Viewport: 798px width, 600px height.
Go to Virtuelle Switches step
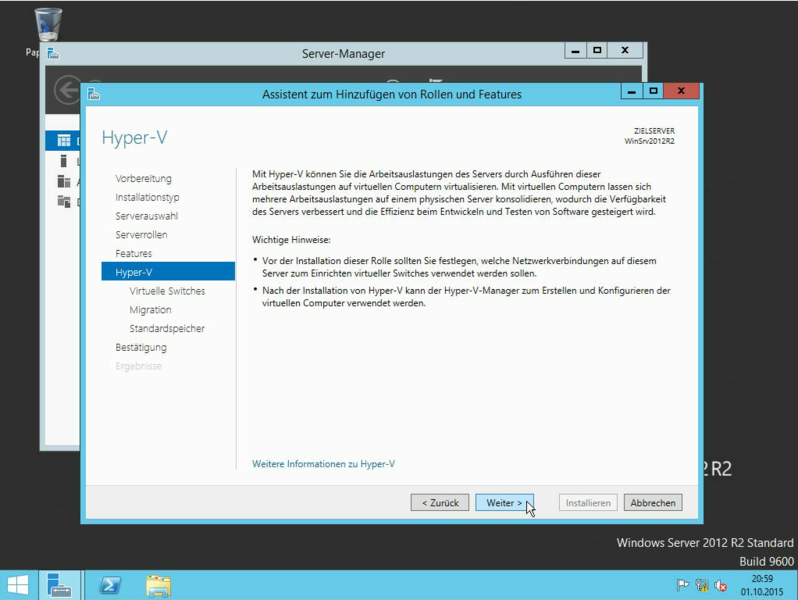(167, 291)
